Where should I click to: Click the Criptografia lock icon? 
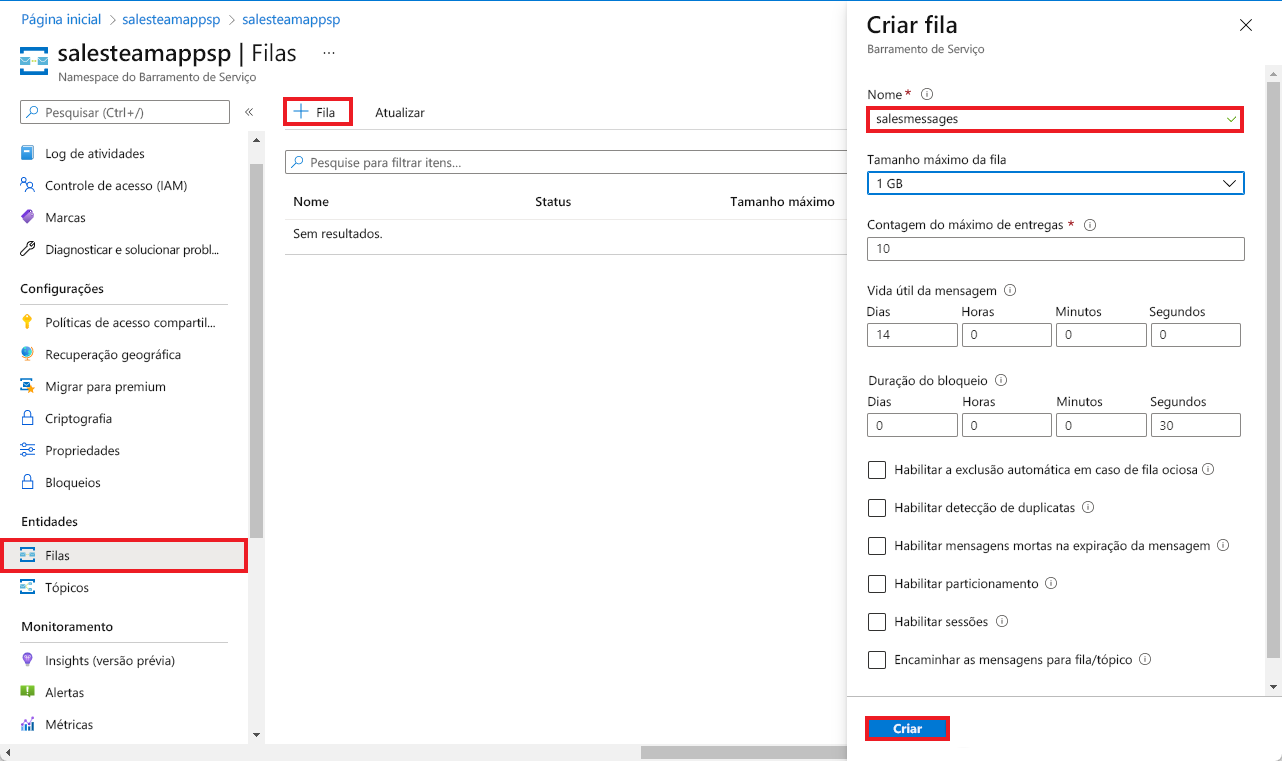click(x=28, y=418)
